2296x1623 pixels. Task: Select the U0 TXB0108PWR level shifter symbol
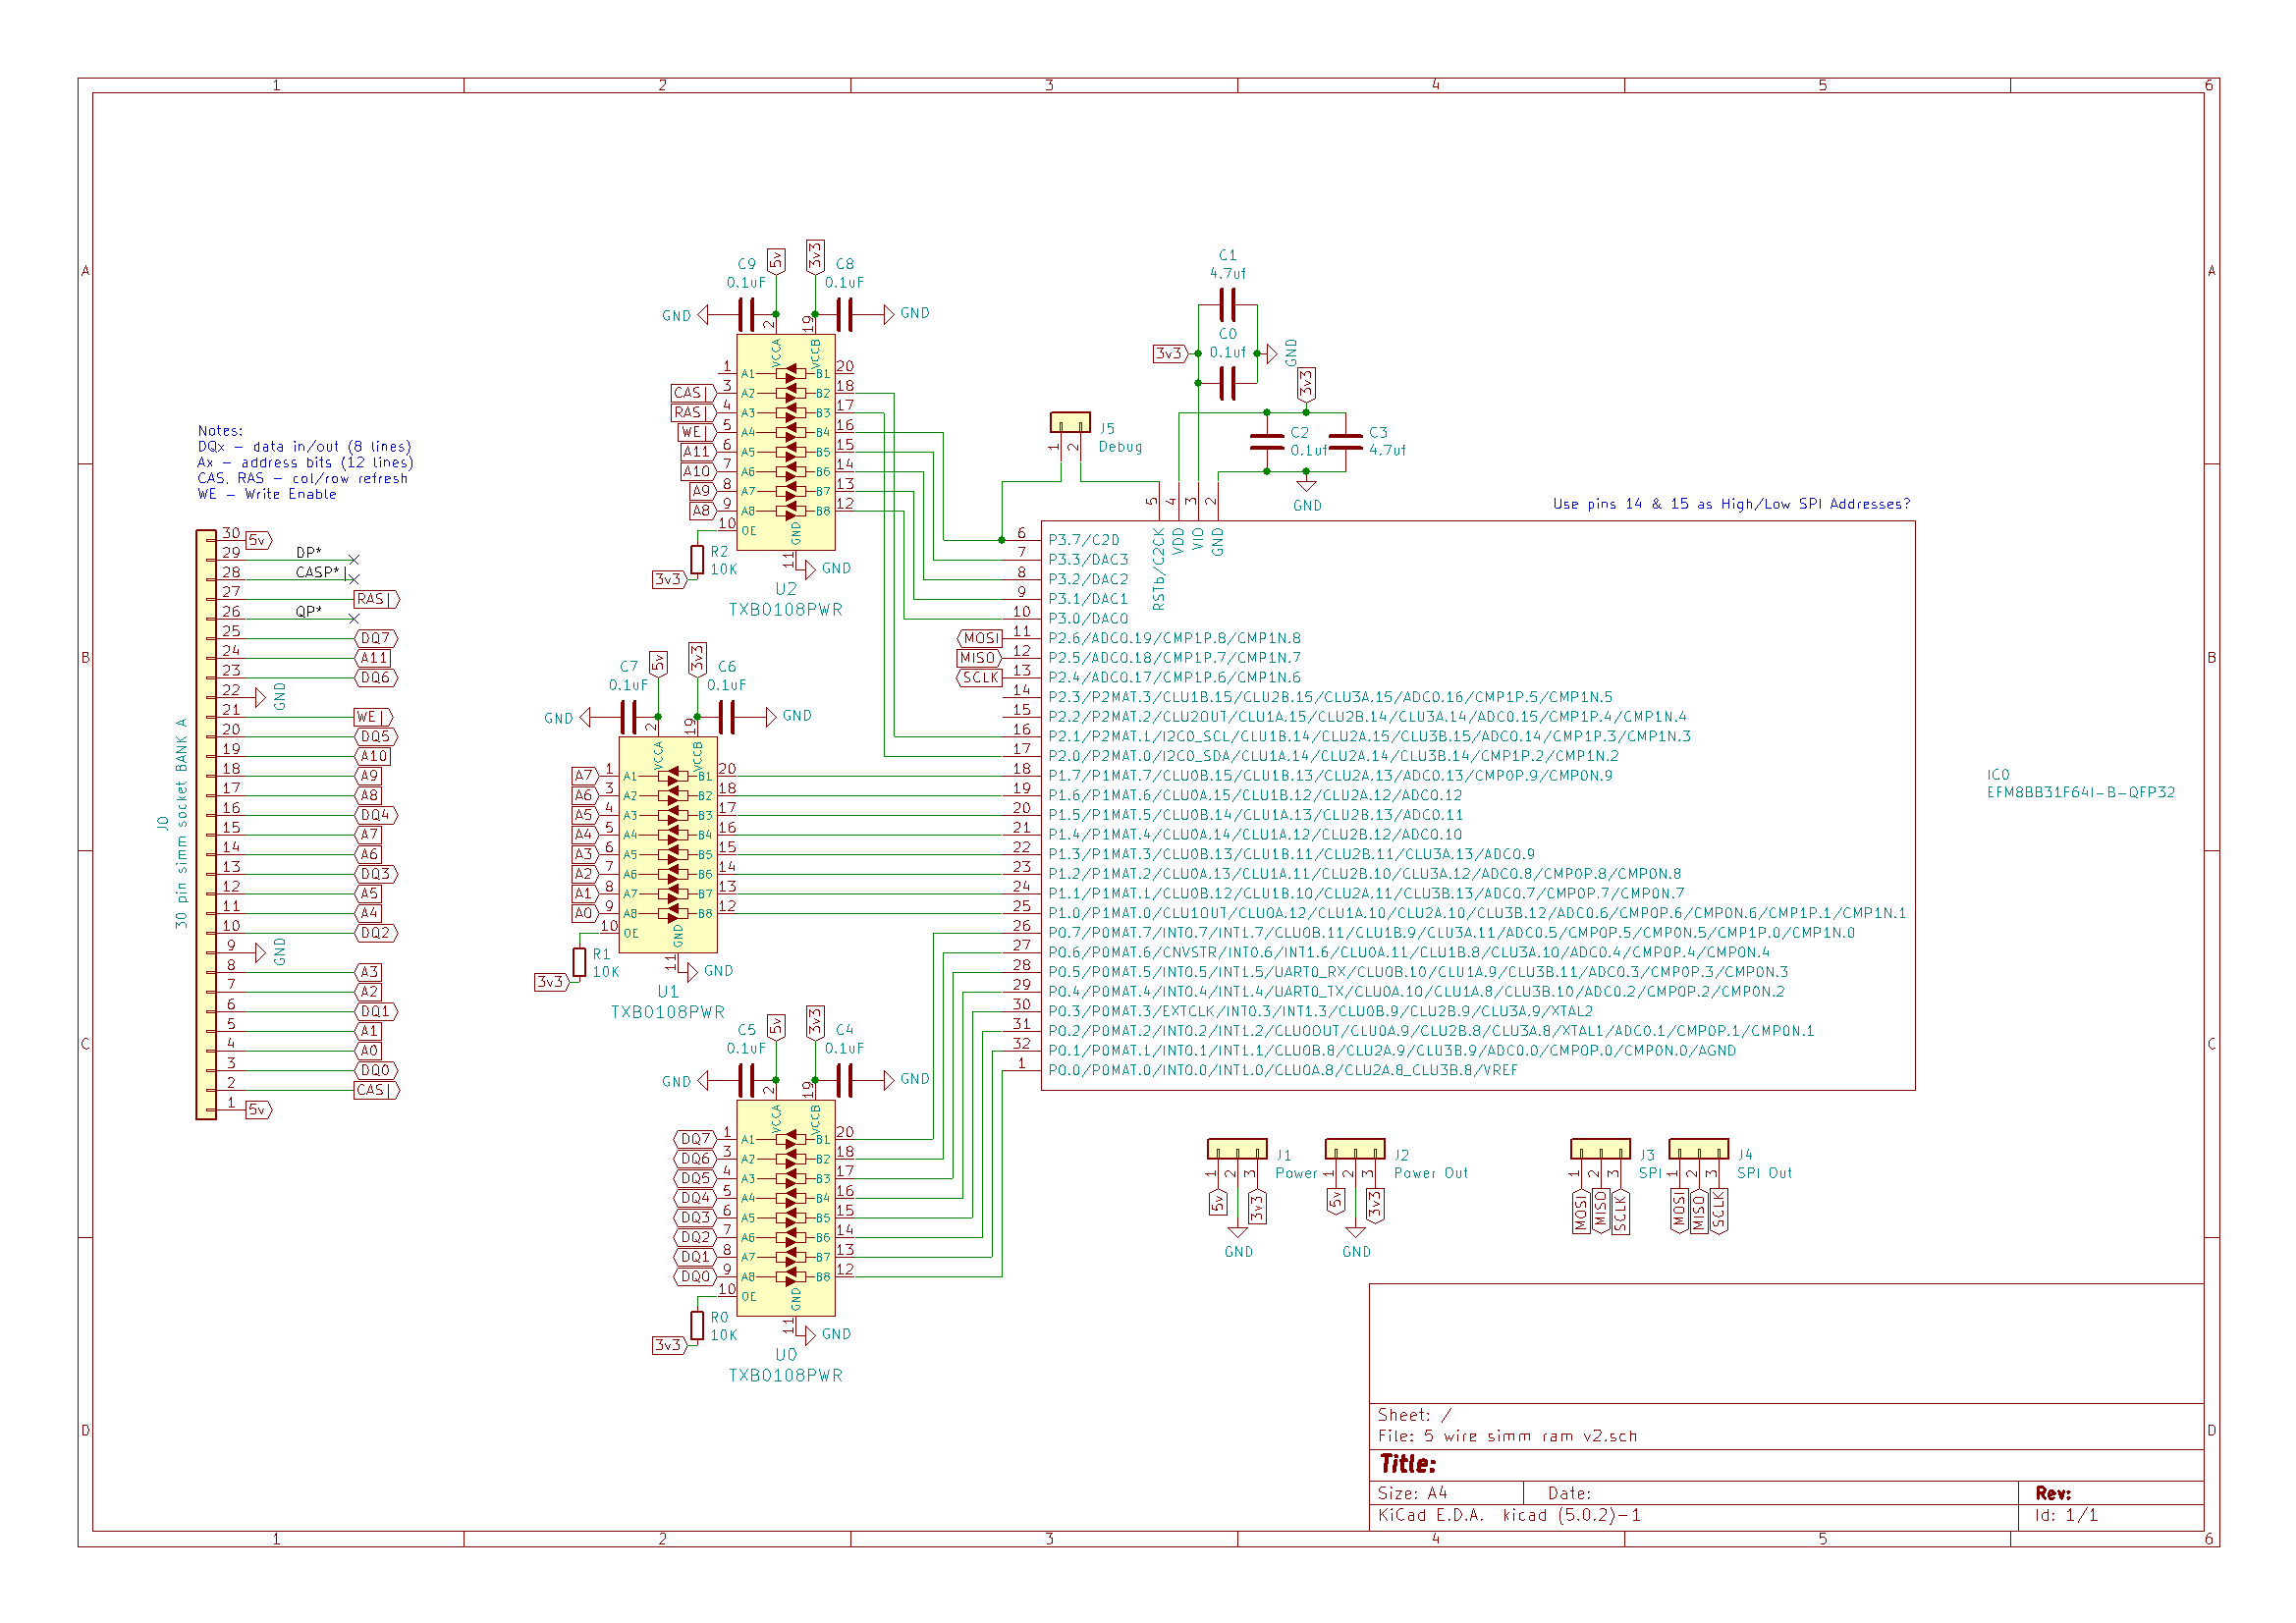(x=785, y=1208)
